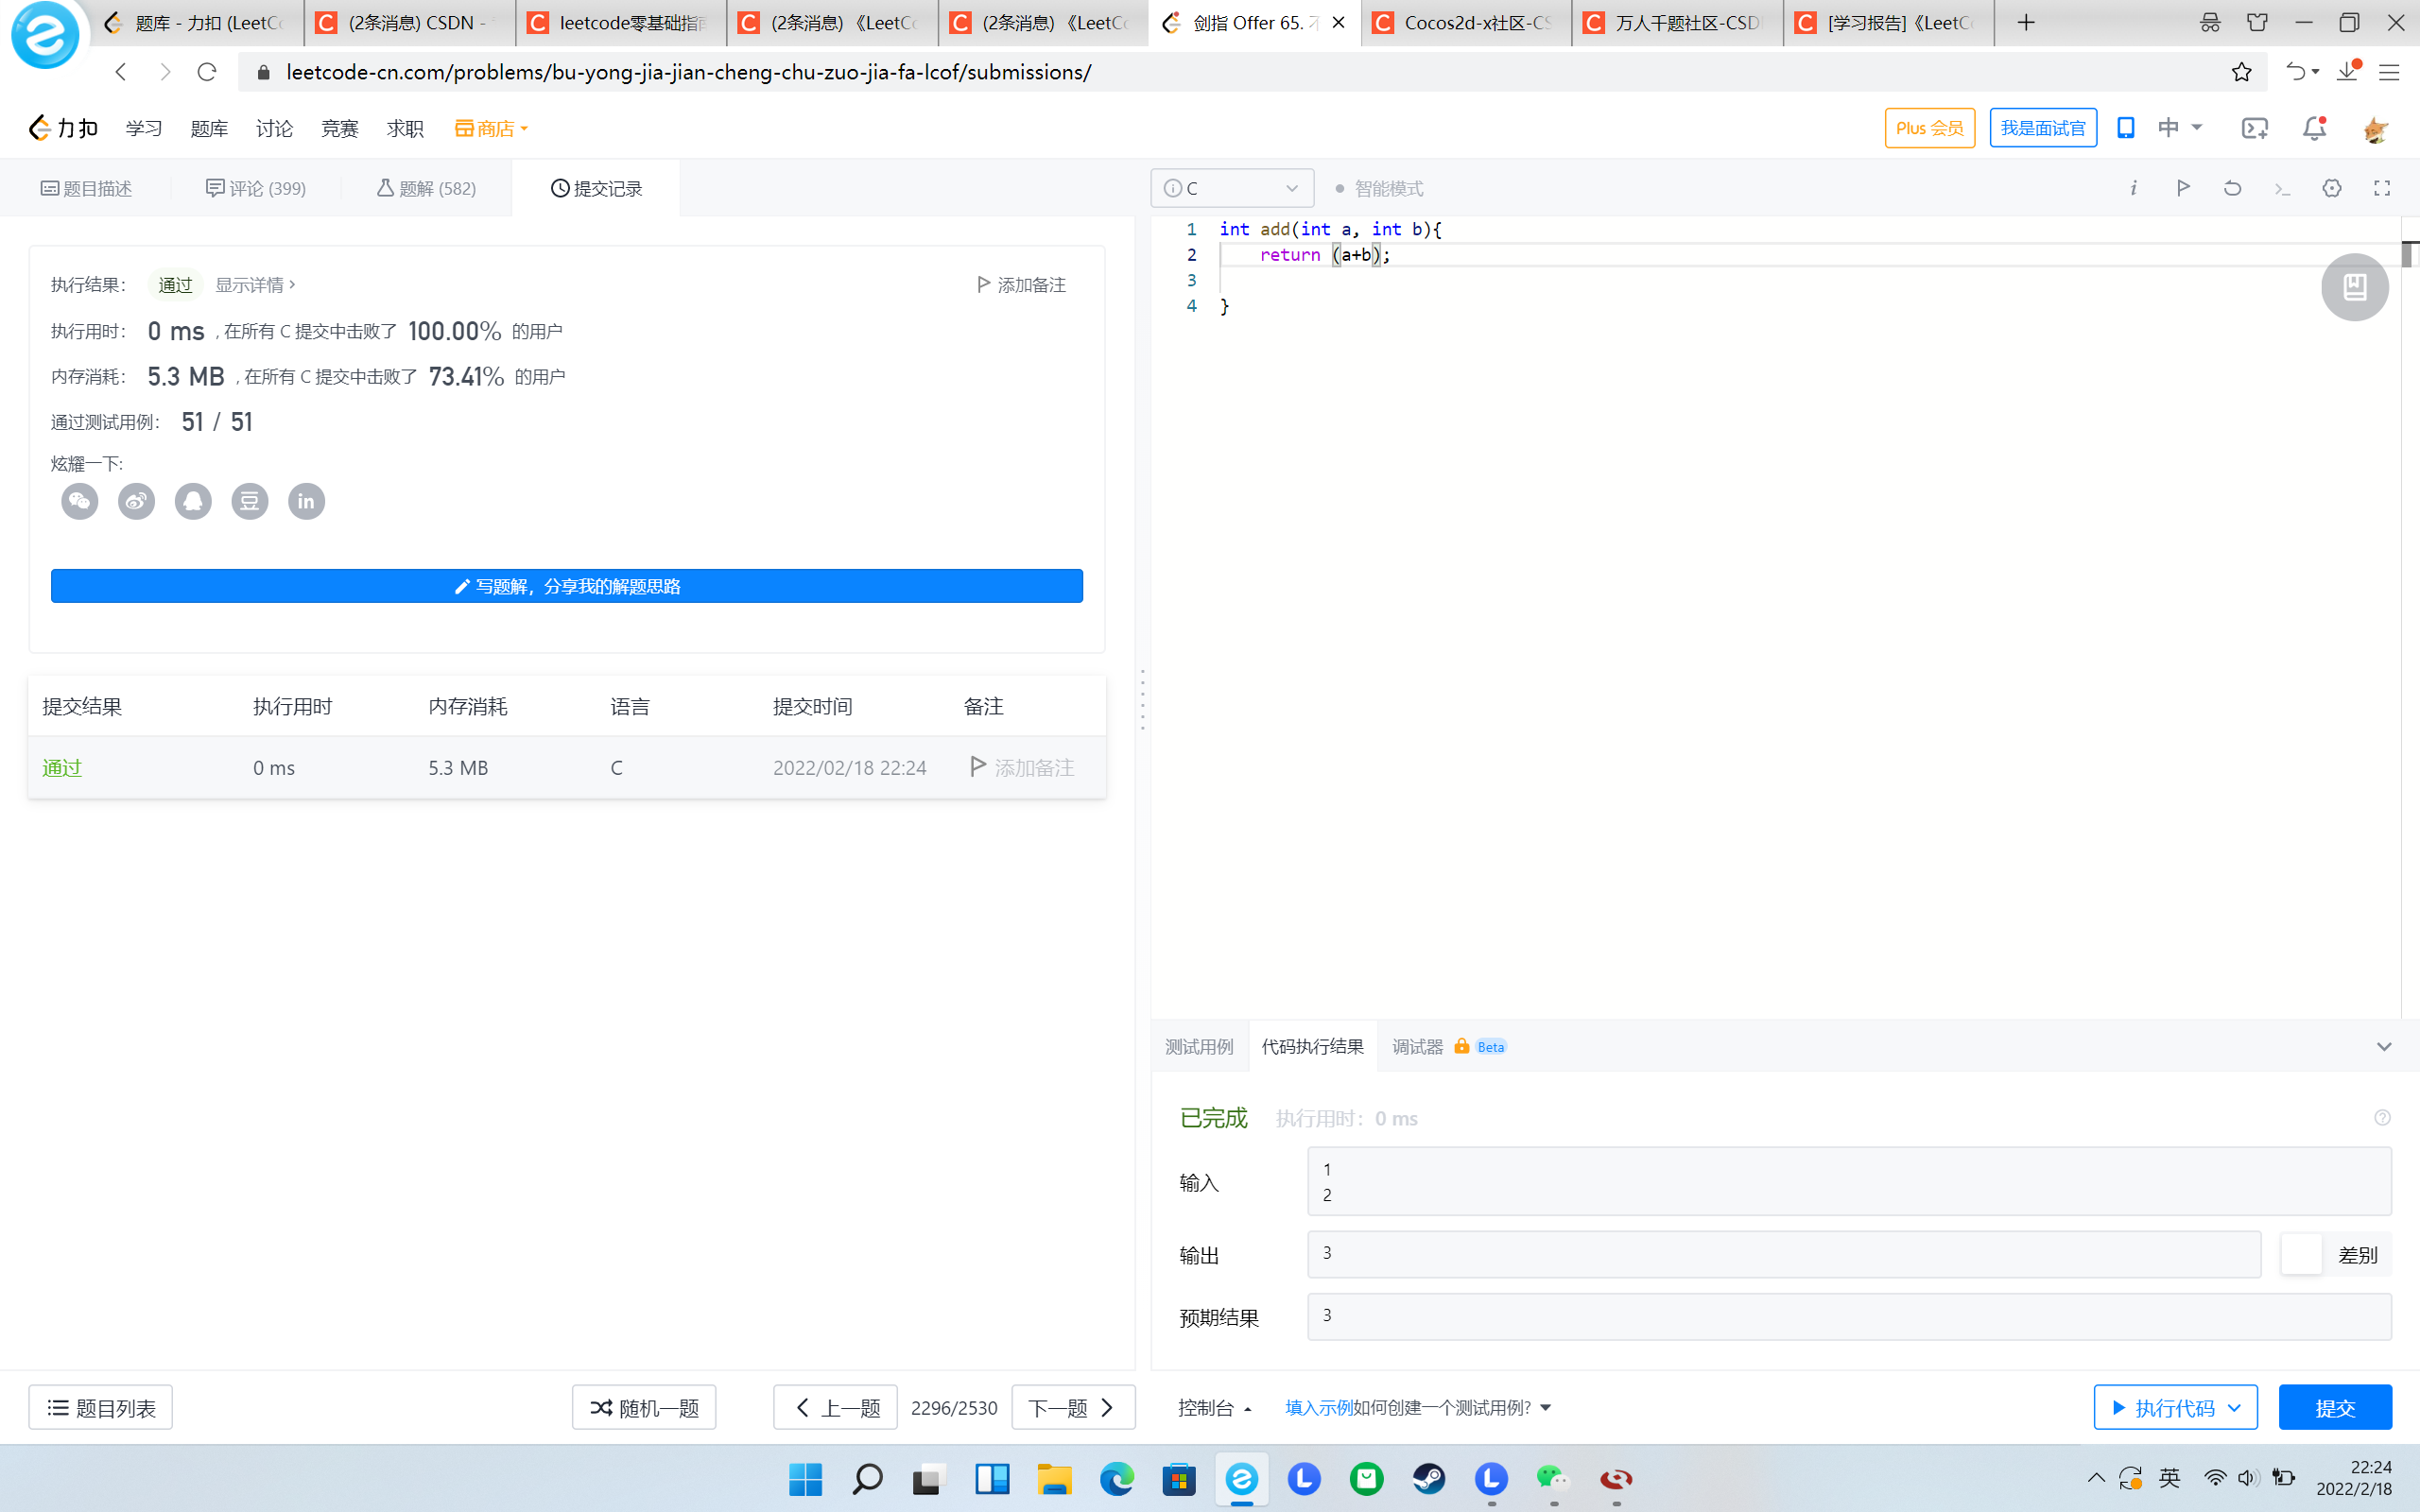The height and width of the screenshot is (1512, 2420).
Task: Open the 中 language switch dropdown
Action: tap(2180, 128)
